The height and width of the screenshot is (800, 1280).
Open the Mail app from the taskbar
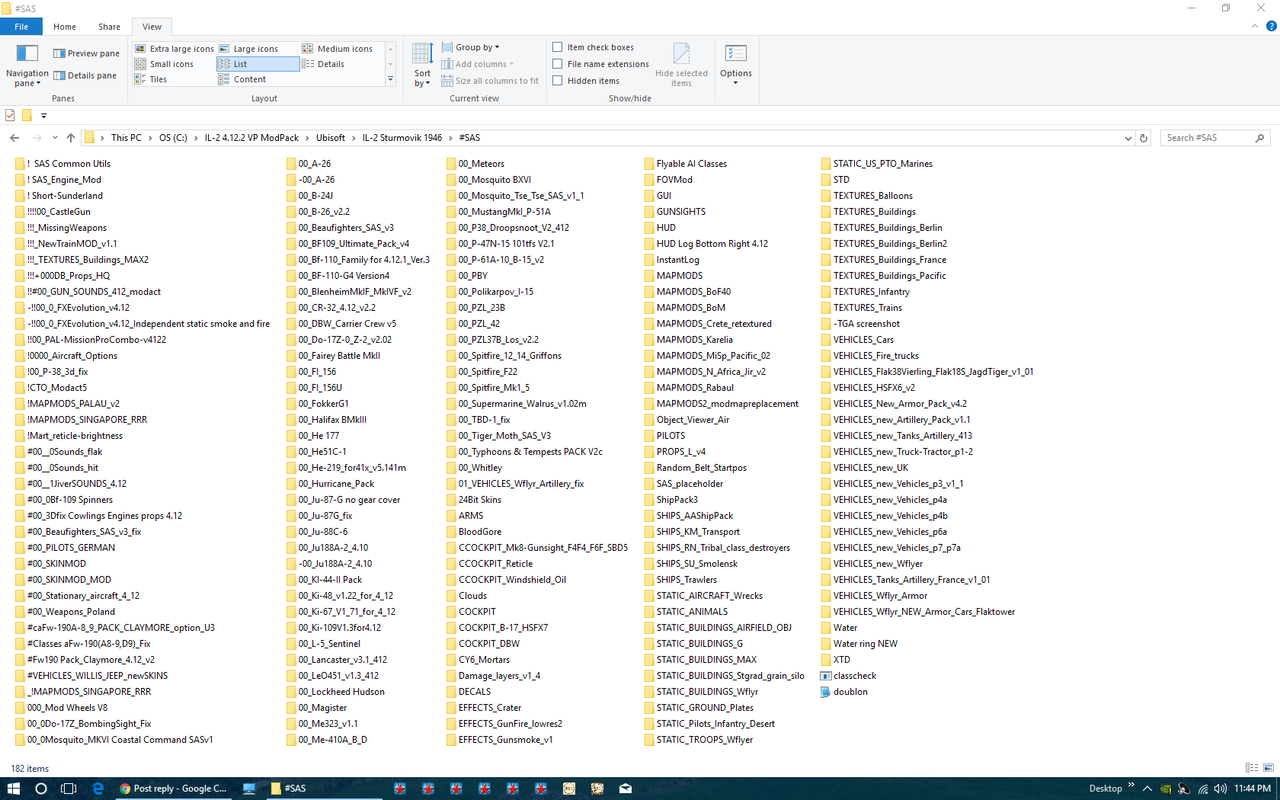click(625, 788)
